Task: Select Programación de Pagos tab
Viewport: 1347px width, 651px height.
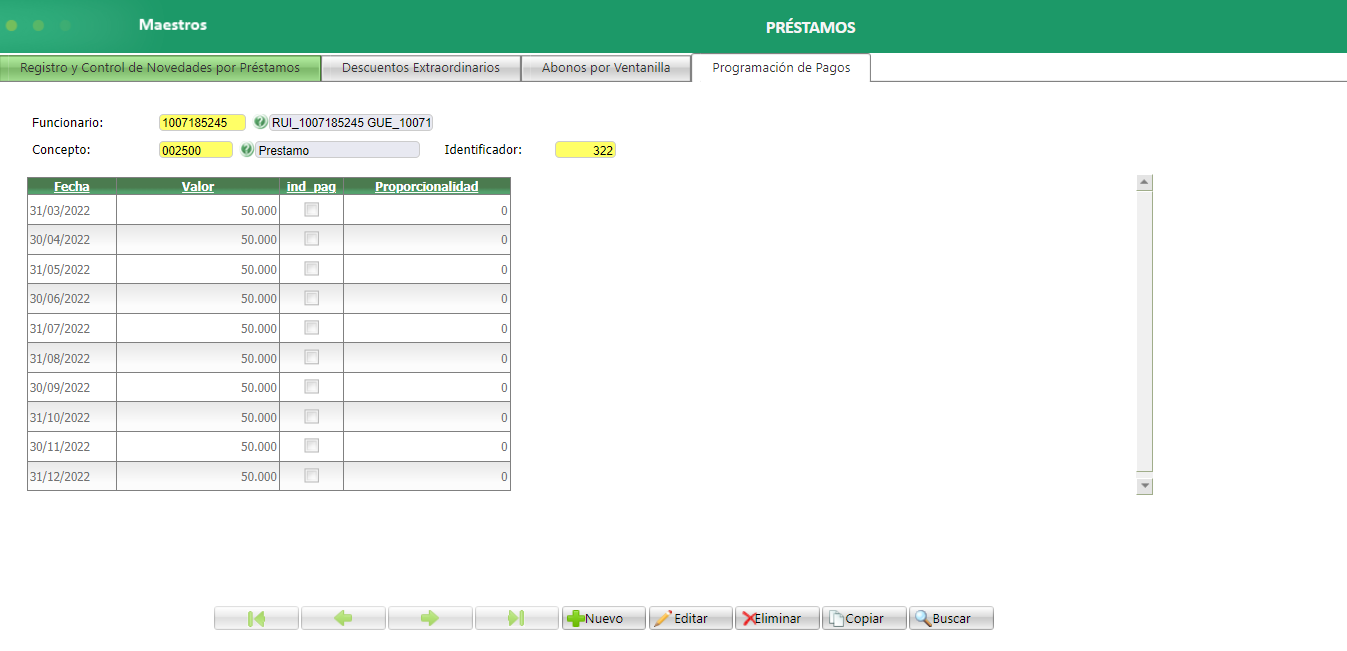Action: 781,68
